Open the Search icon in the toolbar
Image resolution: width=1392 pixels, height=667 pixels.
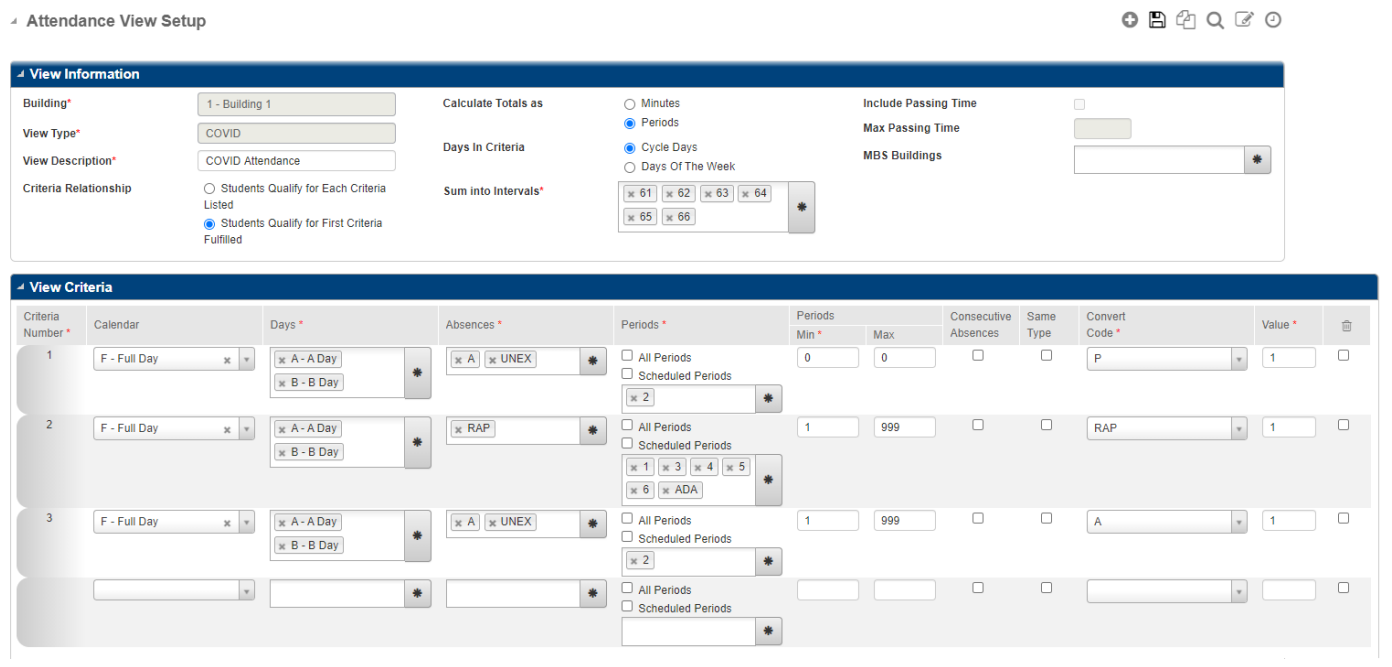(1214, 19)
